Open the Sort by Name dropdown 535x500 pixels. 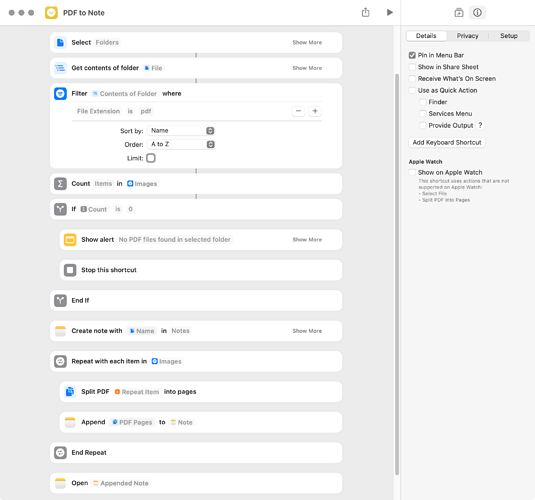pyautogui.click(x=181, y=131)
